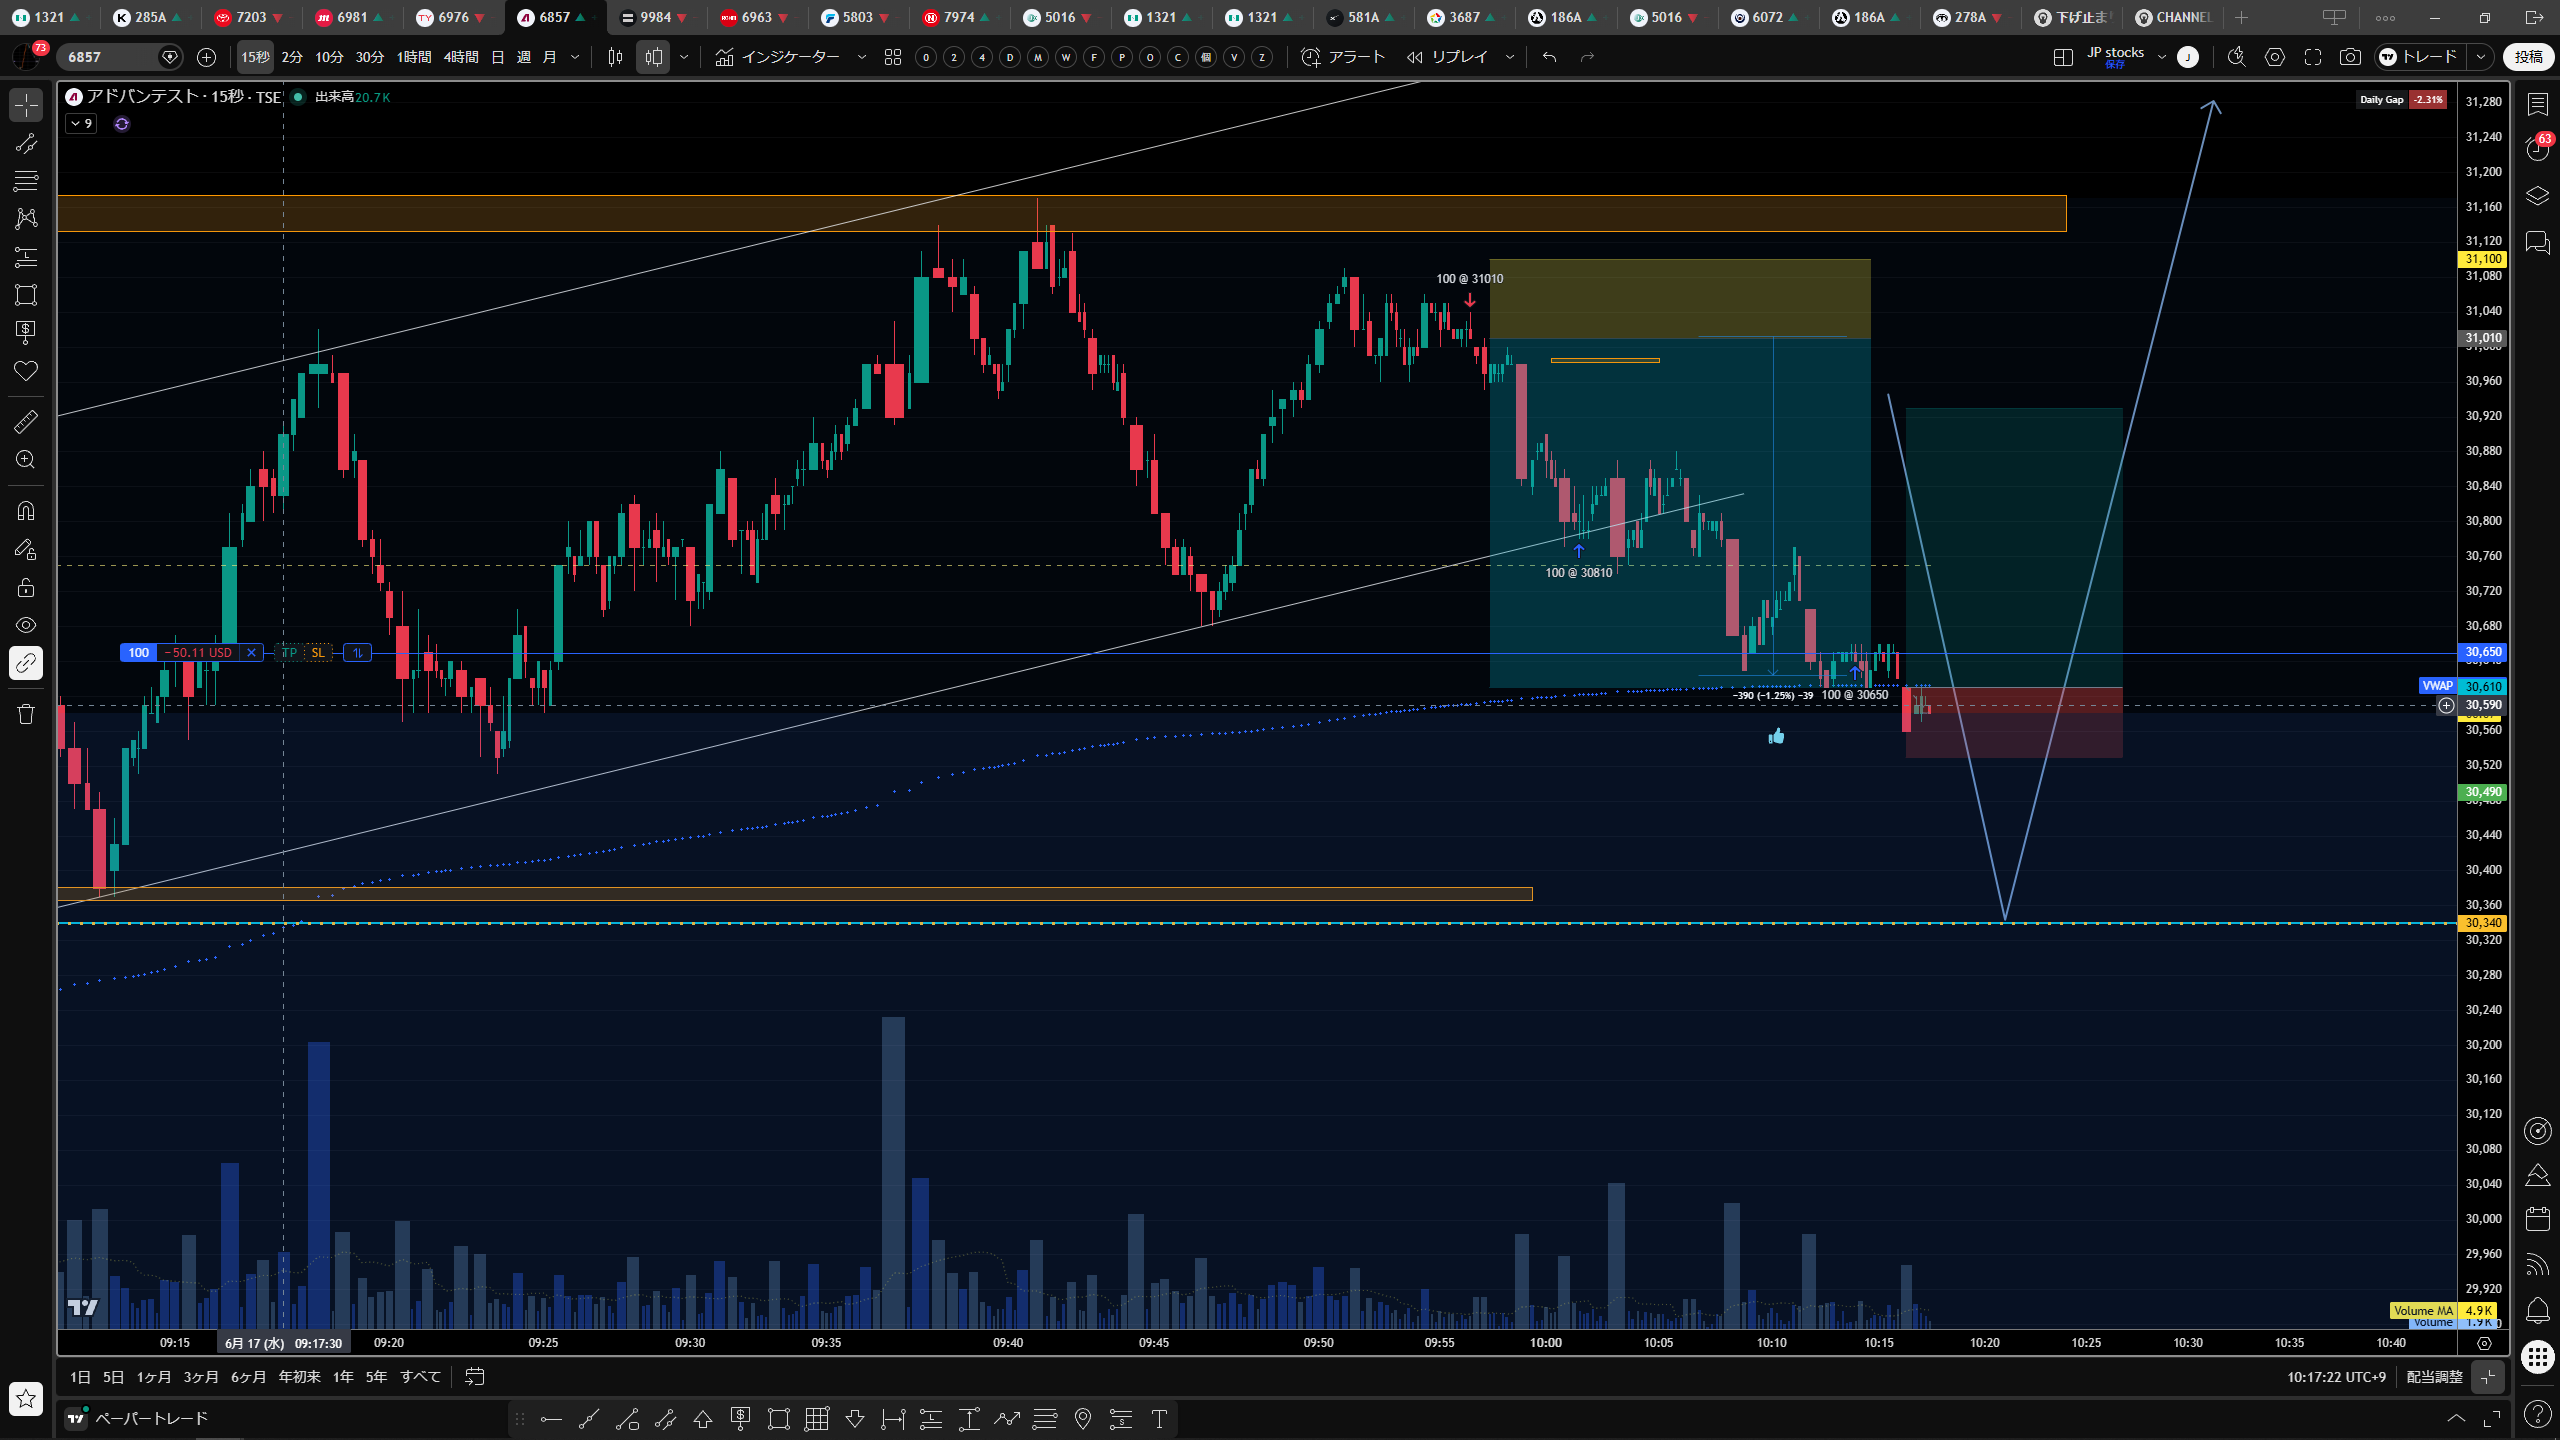Open the measure ruler tool
The height and width of the screenshot is (1440, 2560).
coord(26,422)
